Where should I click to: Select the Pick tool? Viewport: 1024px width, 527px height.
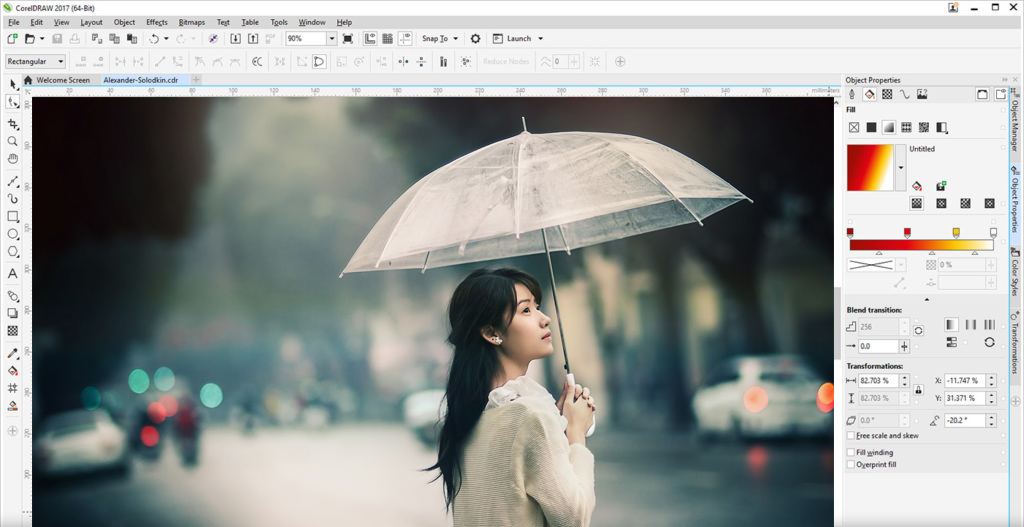[12, 84]
